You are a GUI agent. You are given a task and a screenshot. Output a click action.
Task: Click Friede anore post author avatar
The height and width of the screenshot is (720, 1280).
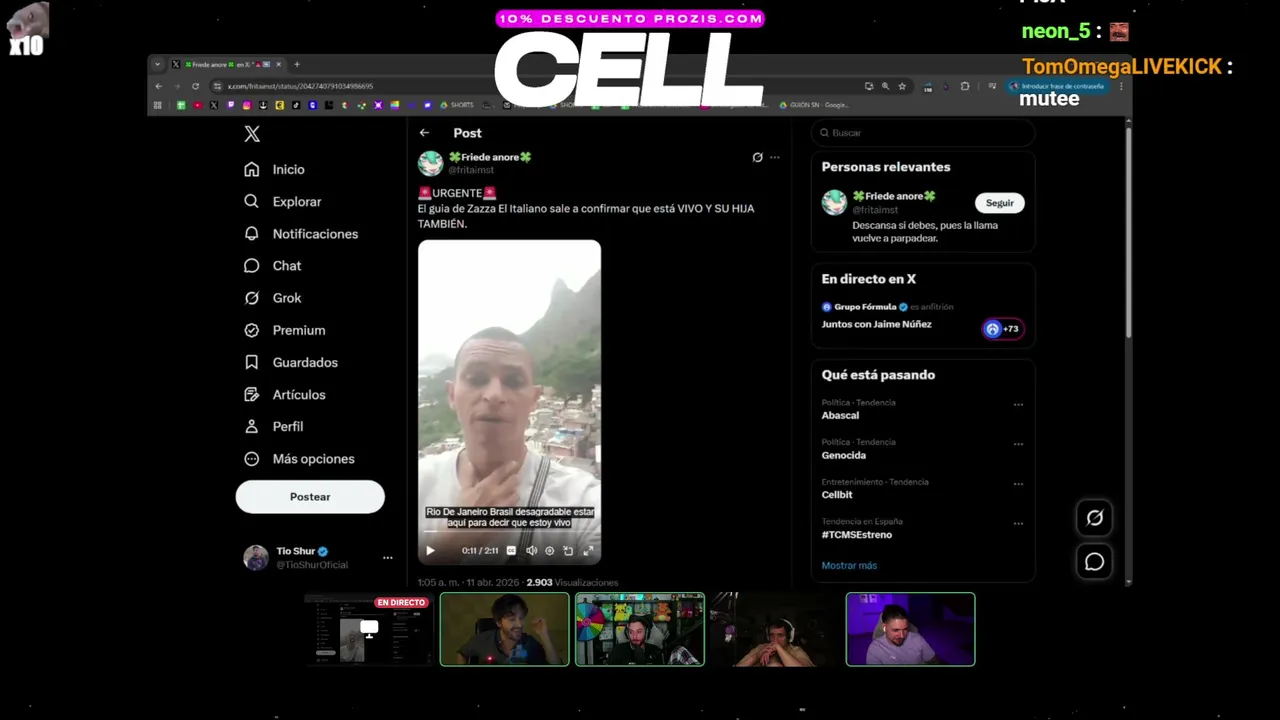430,163
